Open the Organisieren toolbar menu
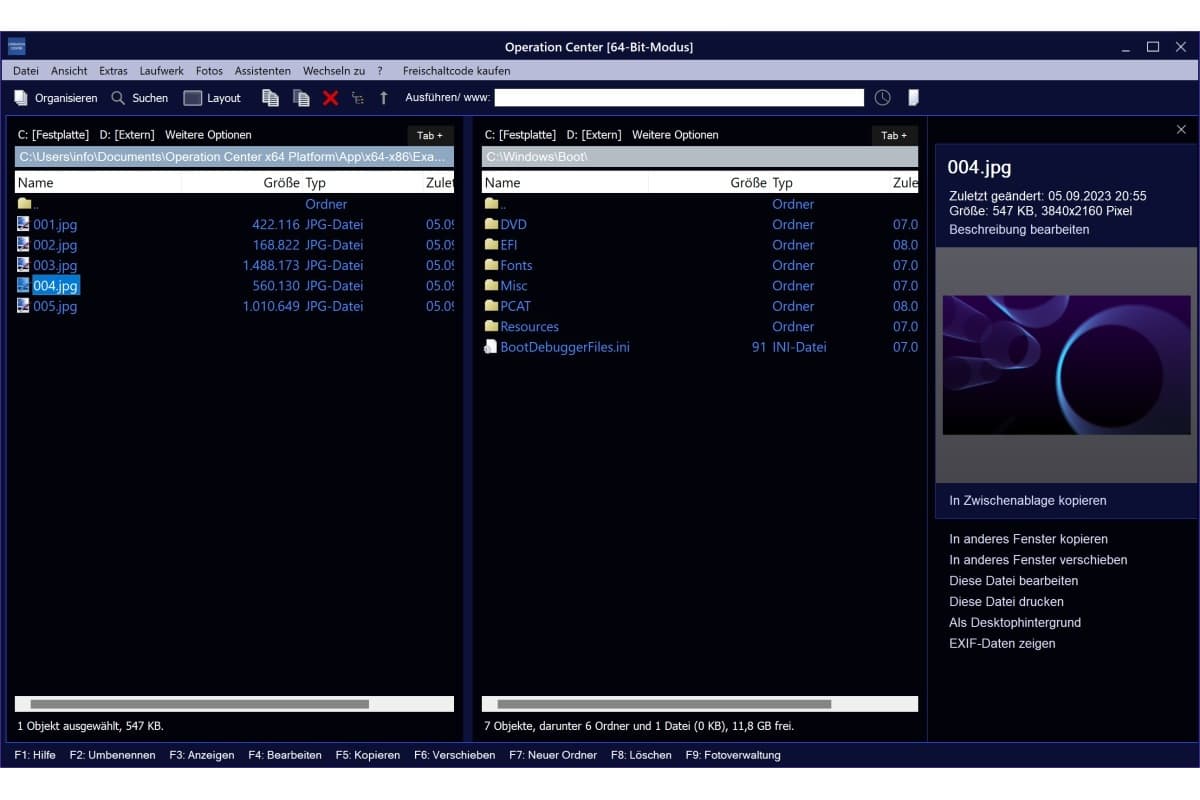1200x800 pixels. click(x=56, y=98)
